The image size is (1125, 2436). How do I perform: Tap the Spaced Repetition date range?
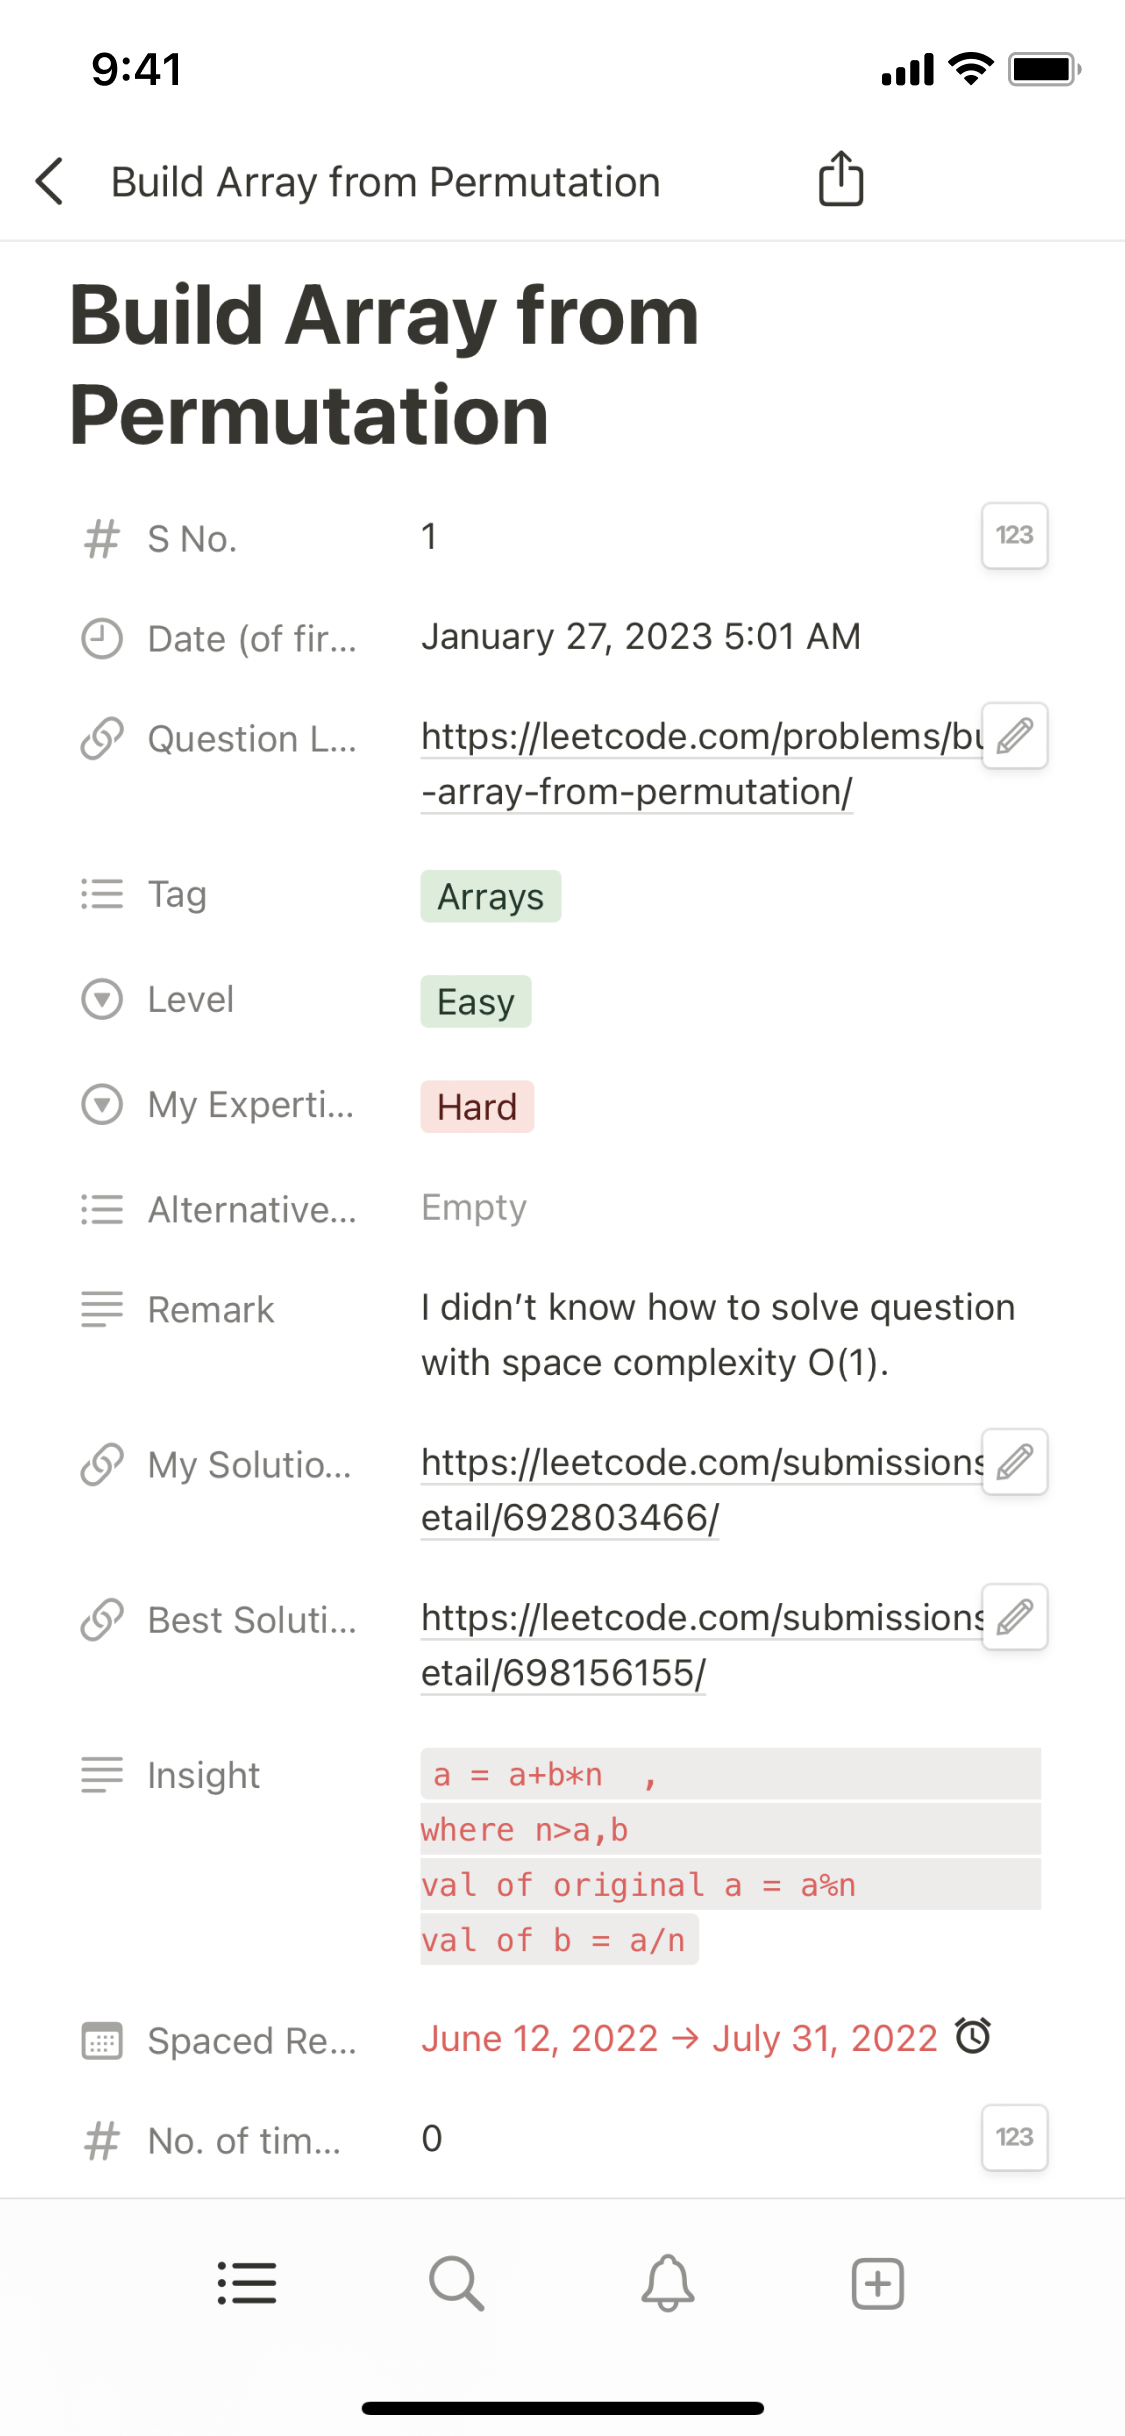[x=678, y=2038]
